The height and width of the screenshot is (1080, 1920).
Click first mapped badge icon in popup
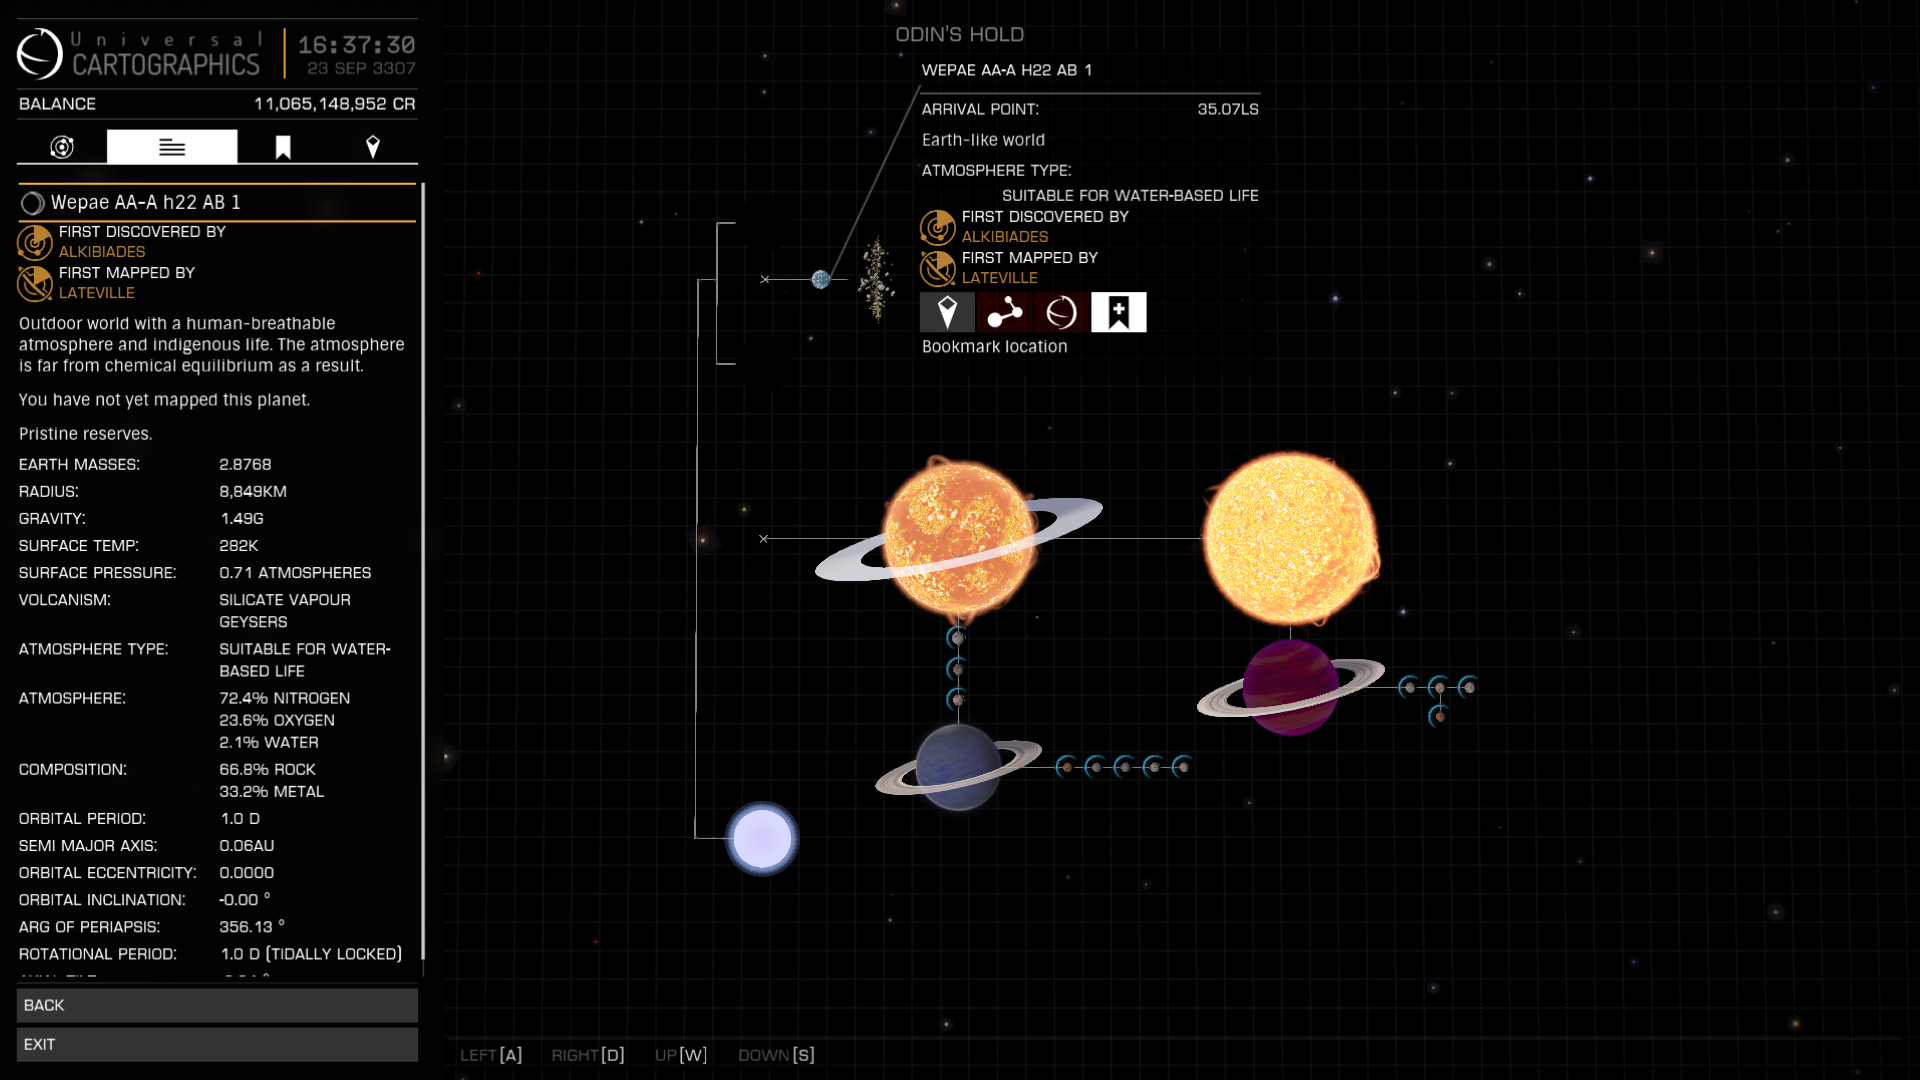pos(938,268)
